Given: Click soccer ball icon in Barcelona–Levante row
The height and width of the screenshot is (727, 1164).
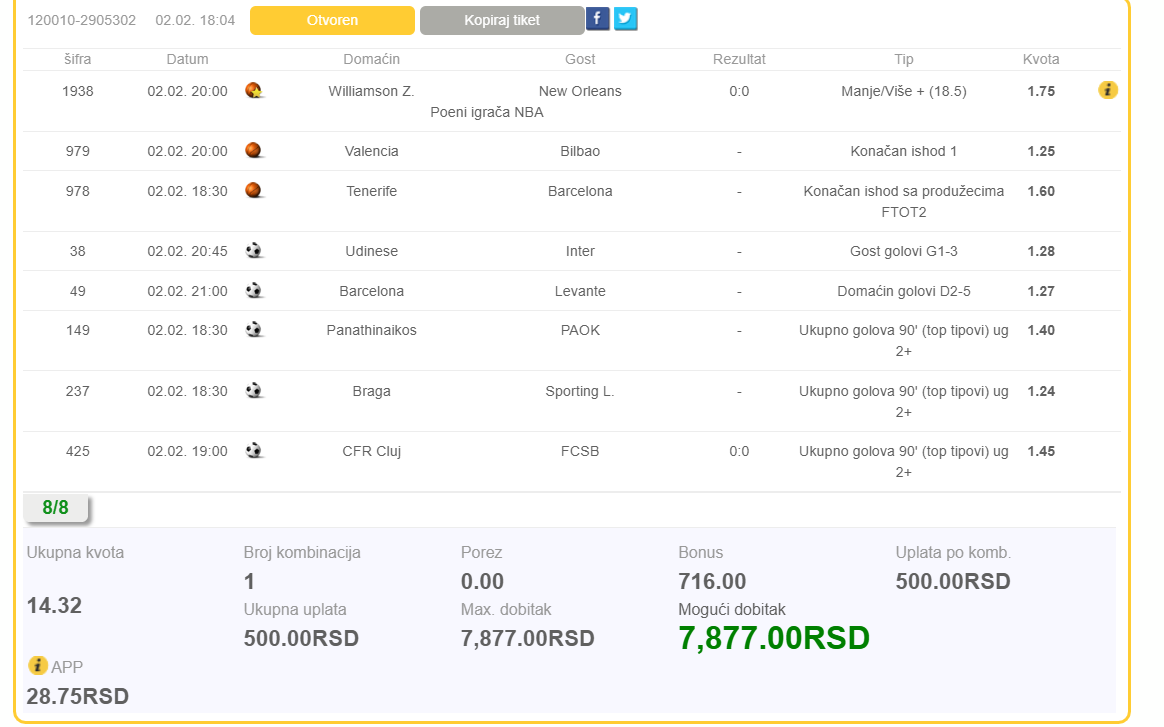Looking at the screenshot, I should point(254,291).
